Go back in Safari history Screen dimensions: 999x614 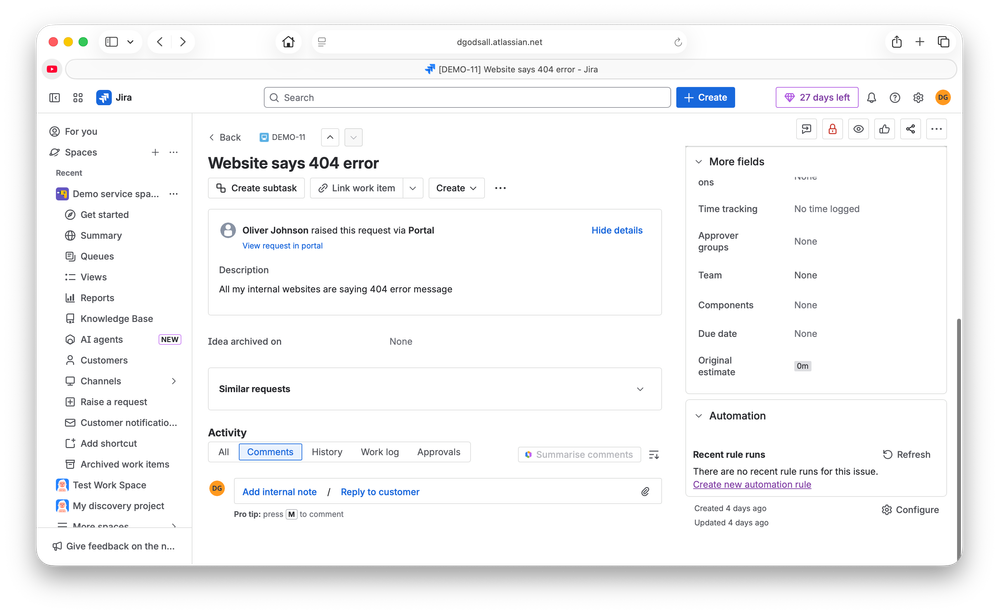pyautogui.click(x=160, y=42)
